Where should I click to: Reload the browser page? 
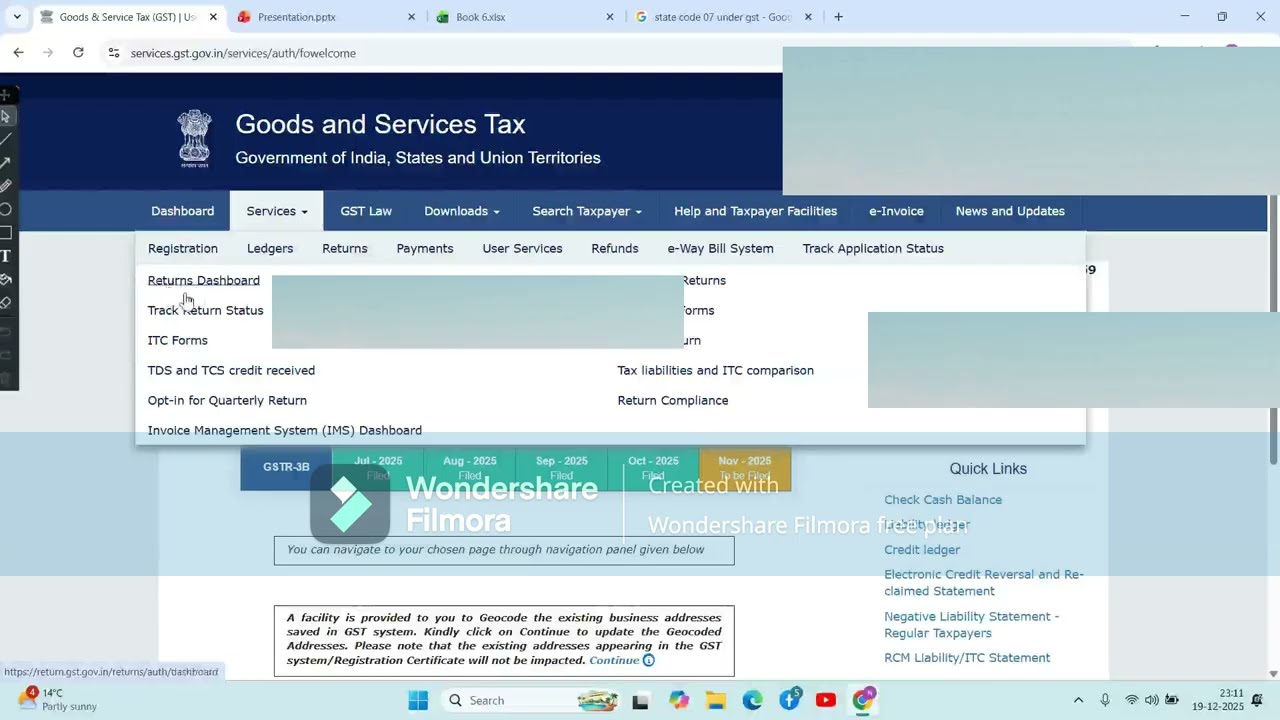(78, 53)
